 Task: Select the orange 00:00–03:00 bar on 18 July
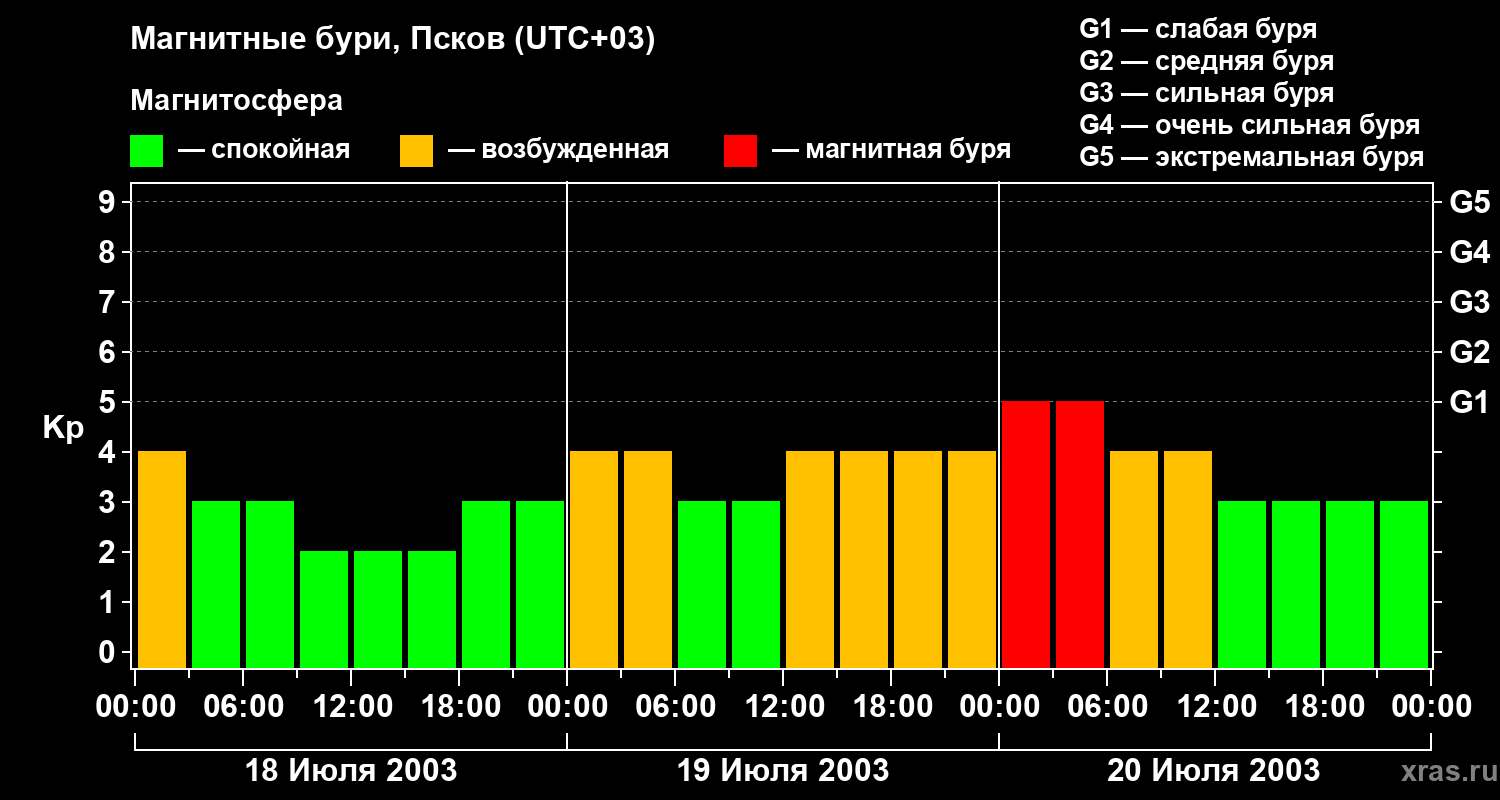(162, 560)
